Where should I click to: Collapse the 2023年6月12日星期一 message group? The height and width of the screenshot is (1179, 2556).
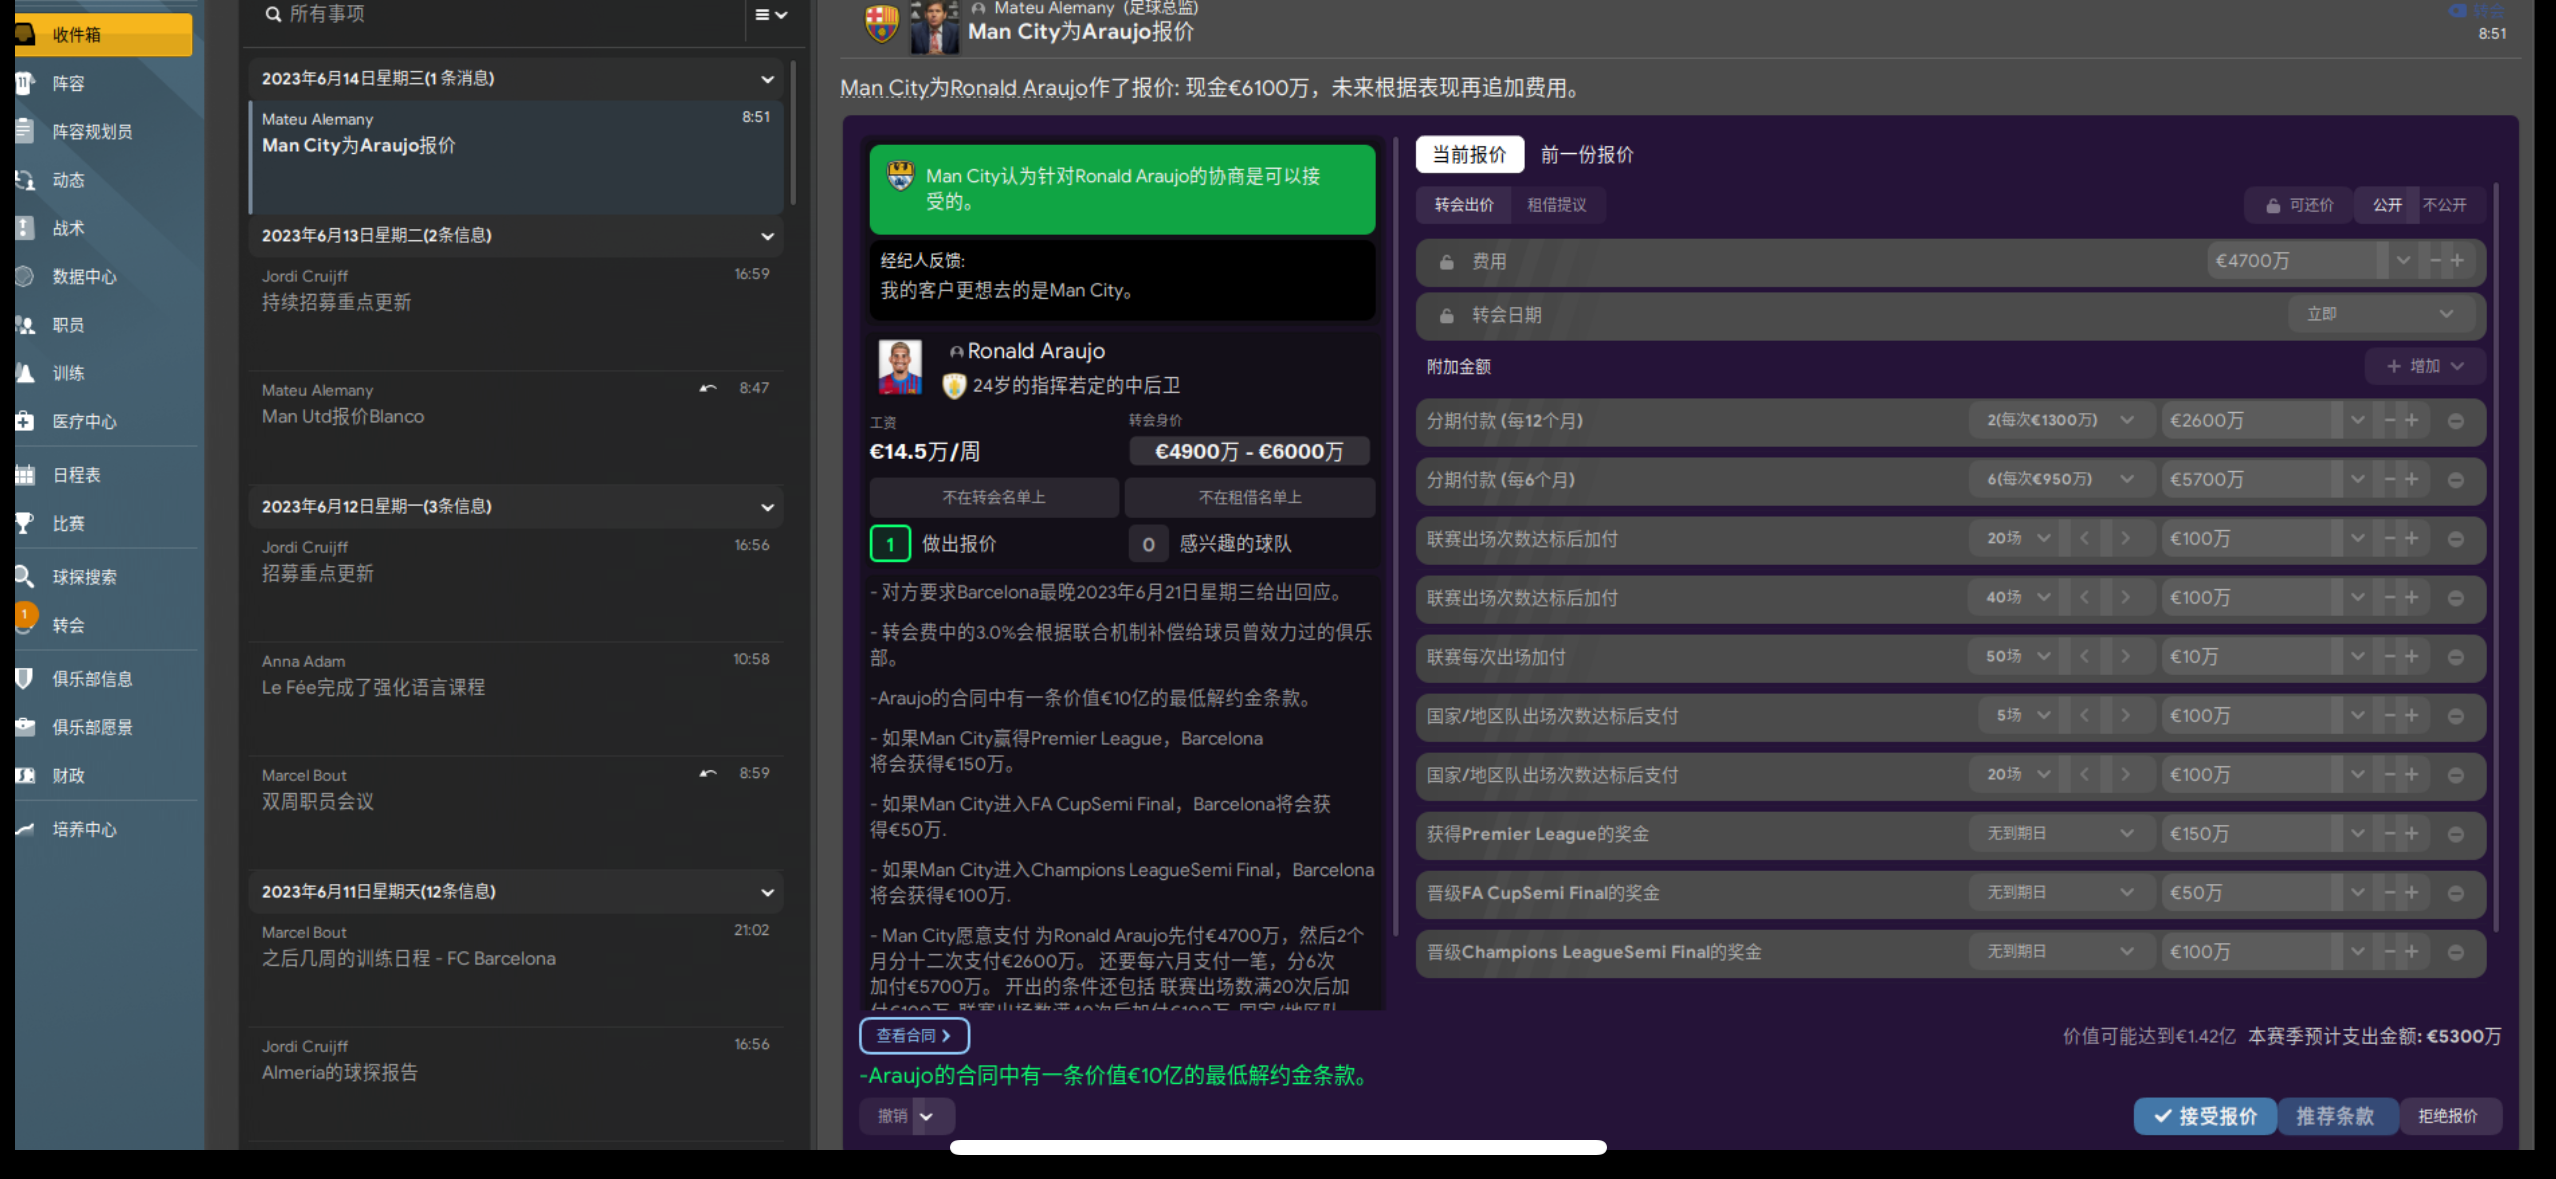(x=767, y=507)
